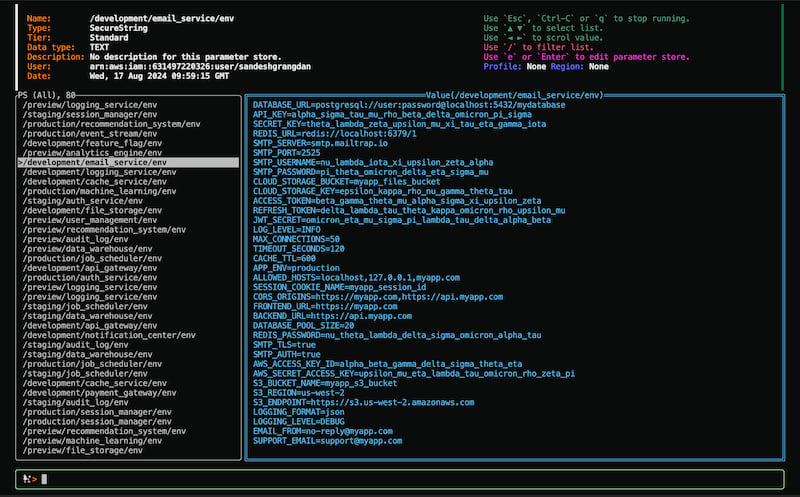Click SMTP_SERVER=smtp.mailtrap.io line

click(320, 143)
